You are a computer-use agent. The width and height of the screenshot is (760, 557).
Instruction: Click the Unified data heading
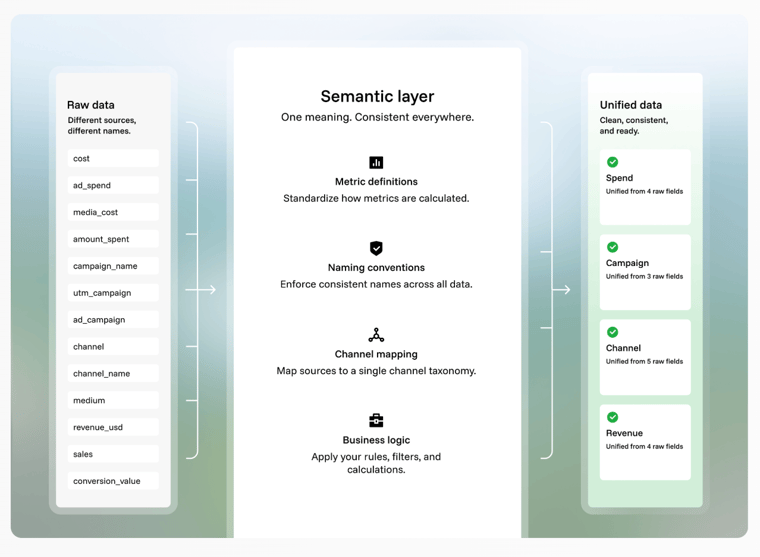631,105
